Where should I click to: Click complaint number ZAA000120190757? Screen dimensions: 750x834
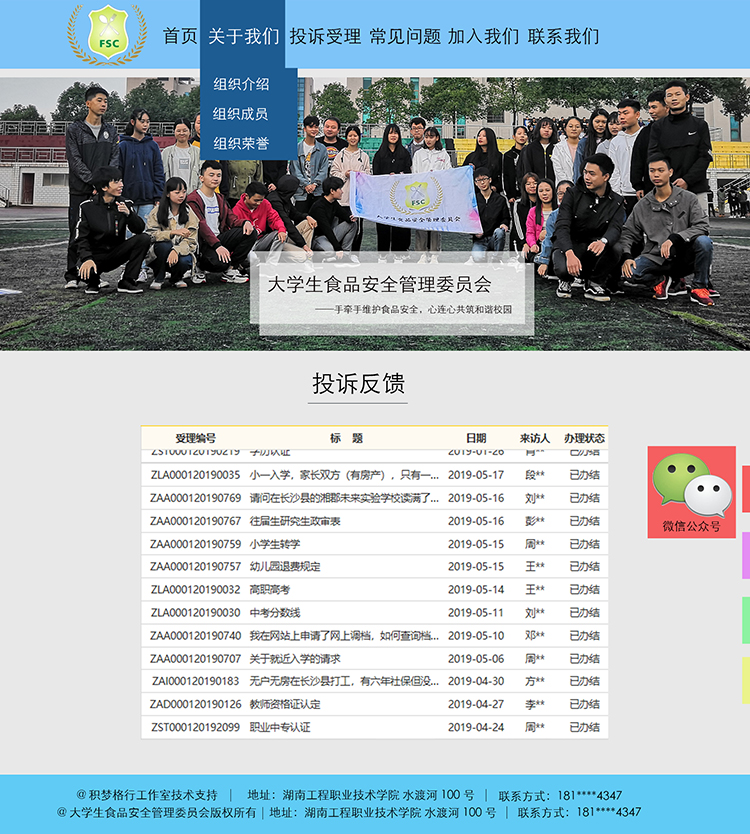pos(196,567)
